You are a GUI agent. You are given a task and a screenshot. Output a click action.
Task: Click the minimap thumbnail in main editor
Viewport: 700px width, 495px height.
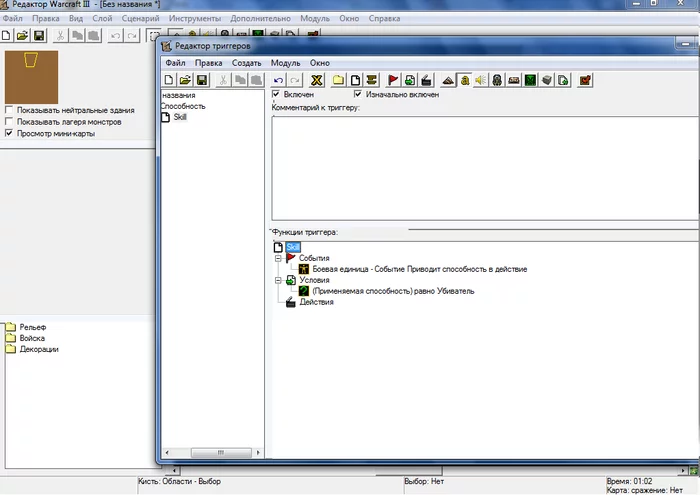click(x=31, y=77)
